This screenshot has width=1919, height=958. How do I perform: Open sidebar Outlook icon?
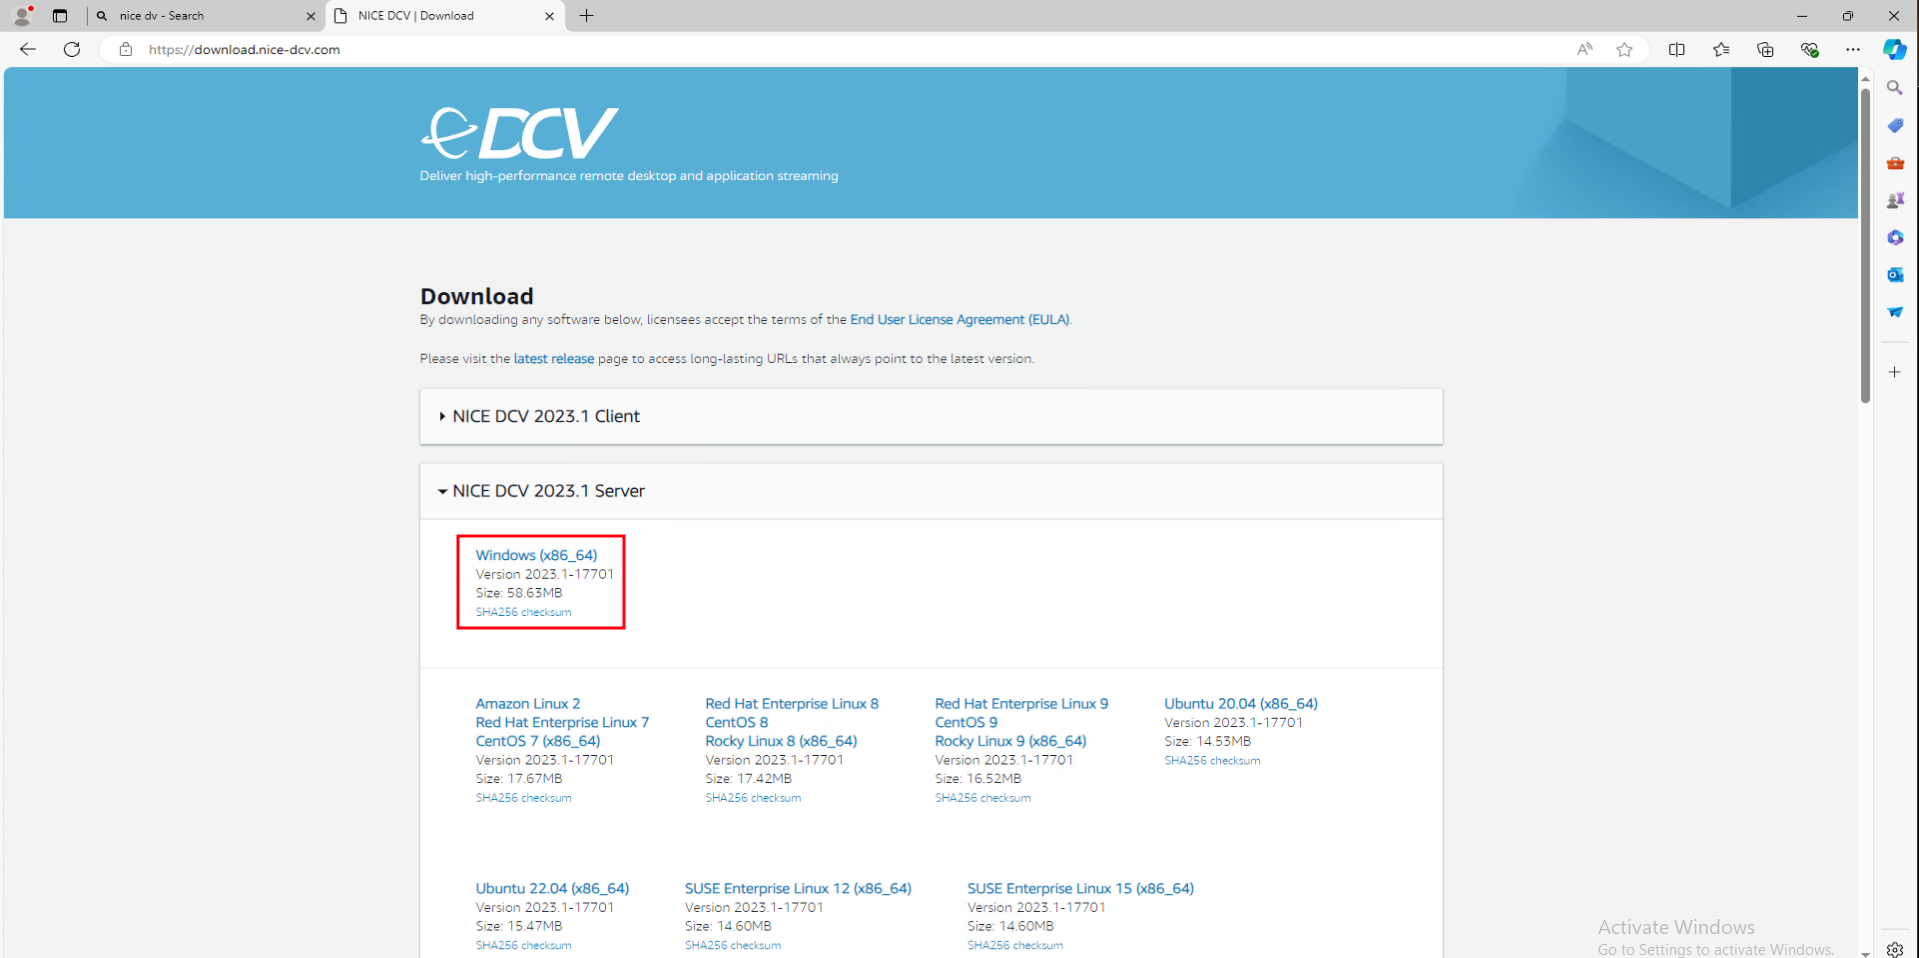[x=1895, y=275]
